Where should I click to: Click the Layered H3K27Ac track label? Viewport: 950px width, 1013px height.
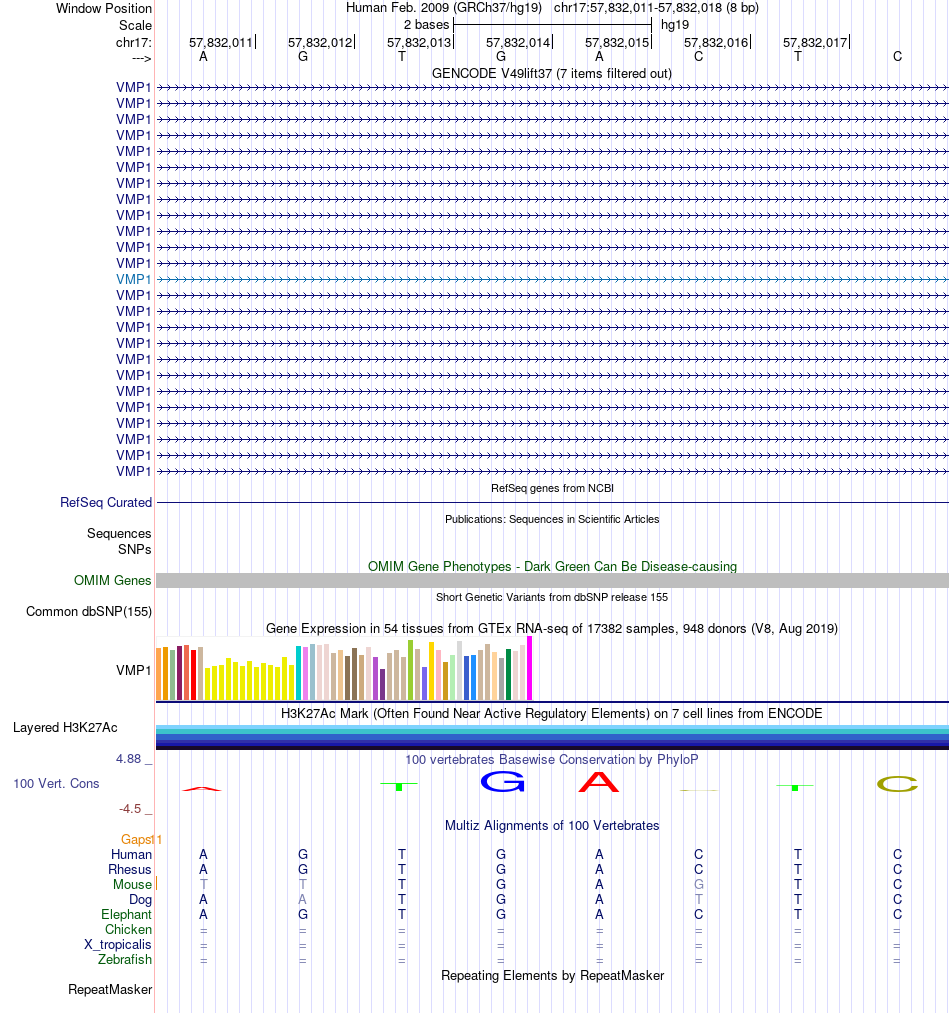[x=65, y=727]
